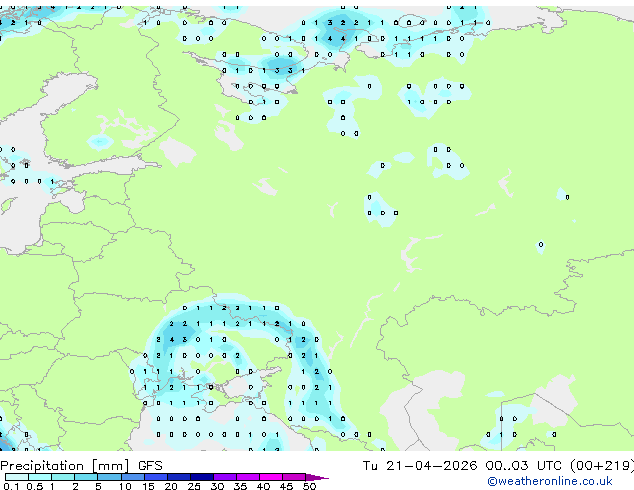Click the 0.5–1 mm legend swatch
Viewport: 634px width, 490px height.
tap(40, 477)
